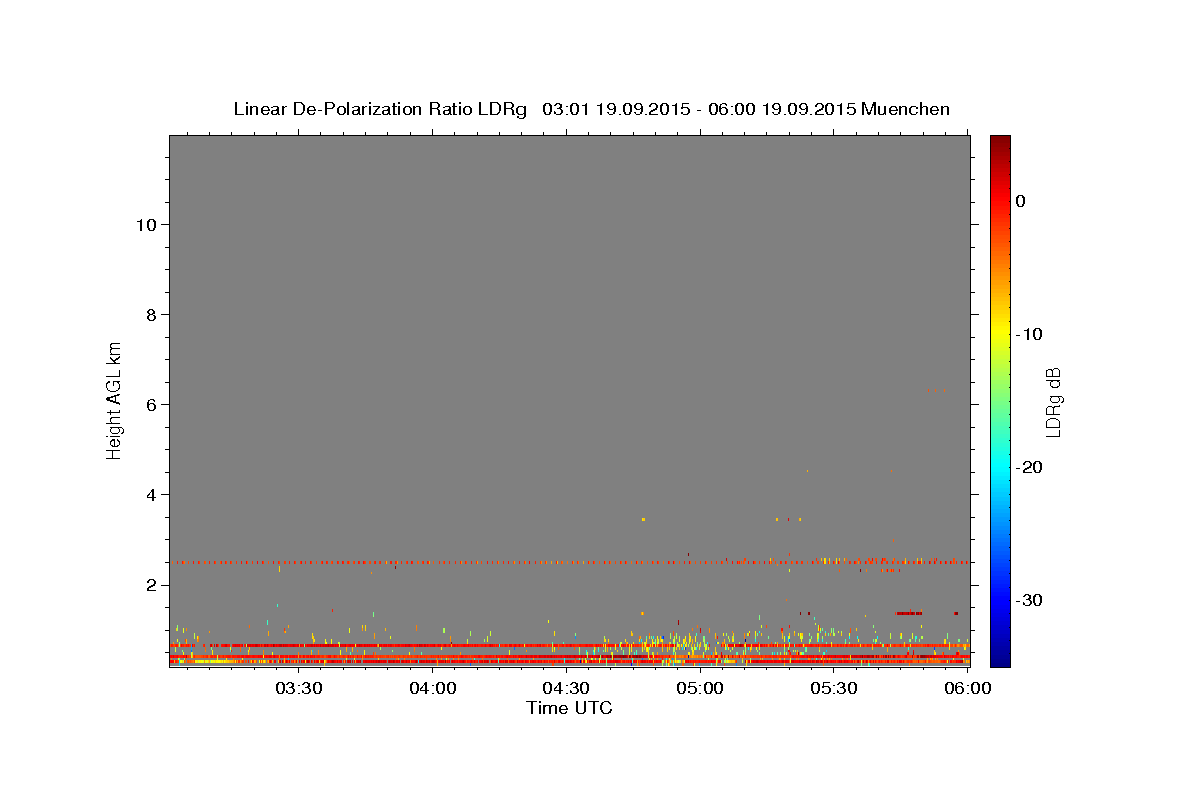This screenshot has width=1200, height=800.
Task: Click the colorbar value -10
Action: pyautogui.click(x=1029, y=334)
